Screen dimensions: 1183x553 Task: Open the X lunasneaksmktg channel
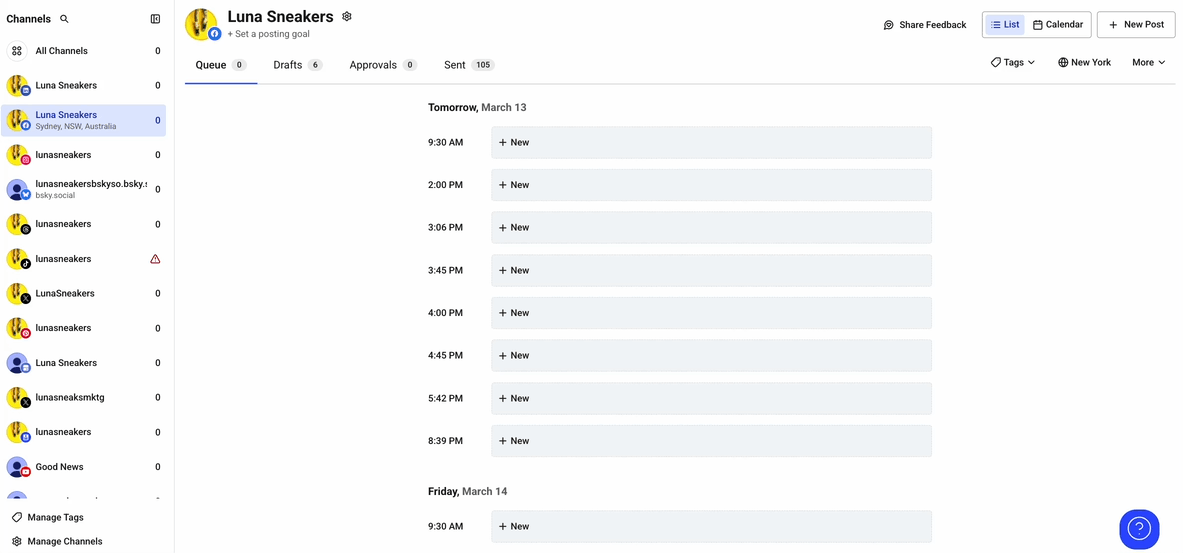pyautogui.click(x=83, y=398)
